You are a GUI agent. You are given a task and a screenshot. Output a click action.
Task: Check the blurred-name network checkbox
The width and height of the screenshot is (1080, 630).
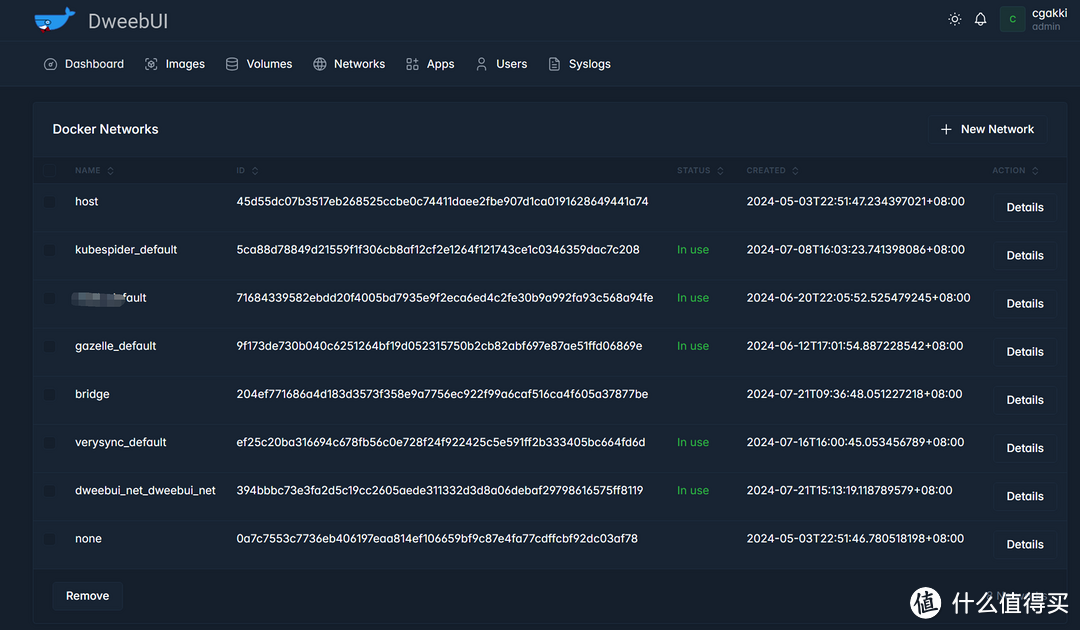click(x=50, y=298)
